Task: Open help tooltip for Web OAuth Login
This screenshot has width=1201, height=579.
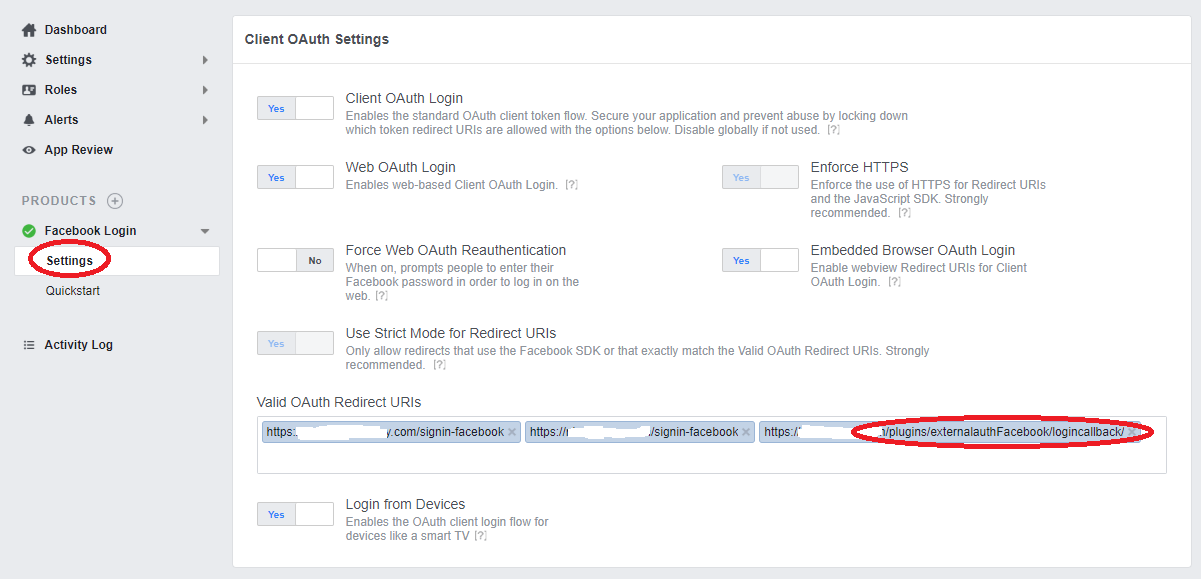Action: (571, 185)
